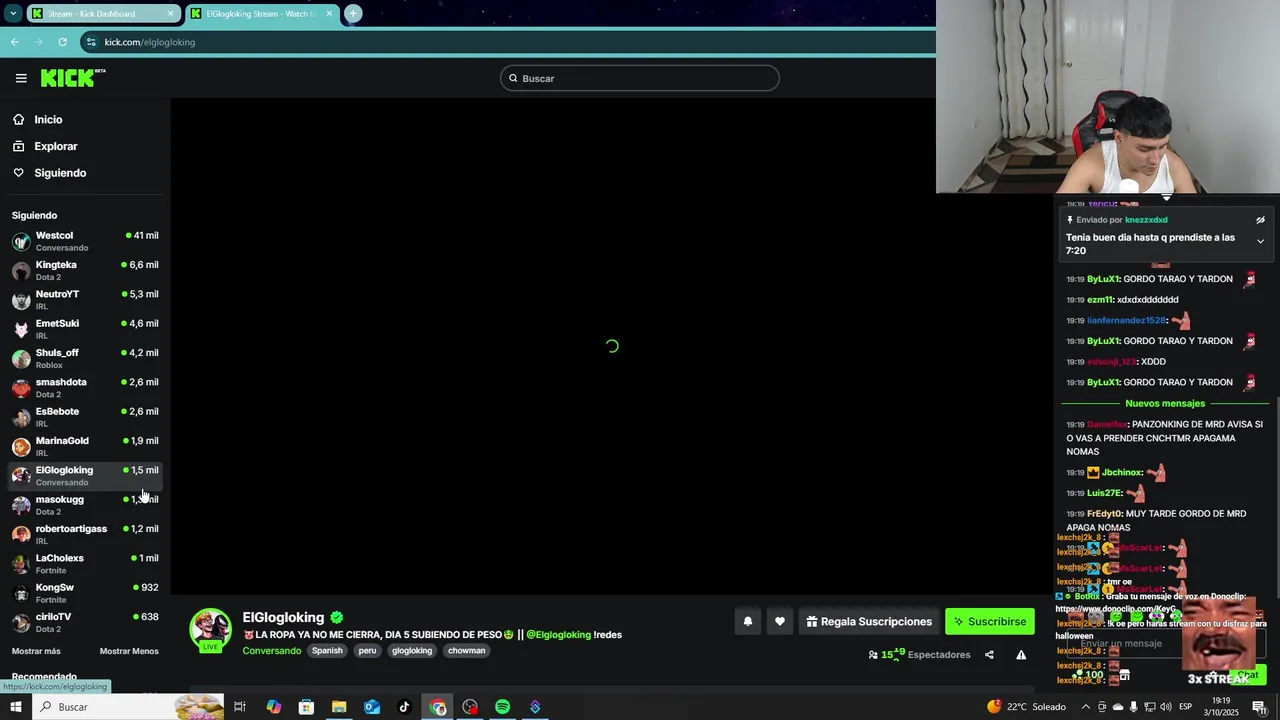Open Windows Start menu
1280x720 pixels.
pyautogui.click(x=15, y=707)
